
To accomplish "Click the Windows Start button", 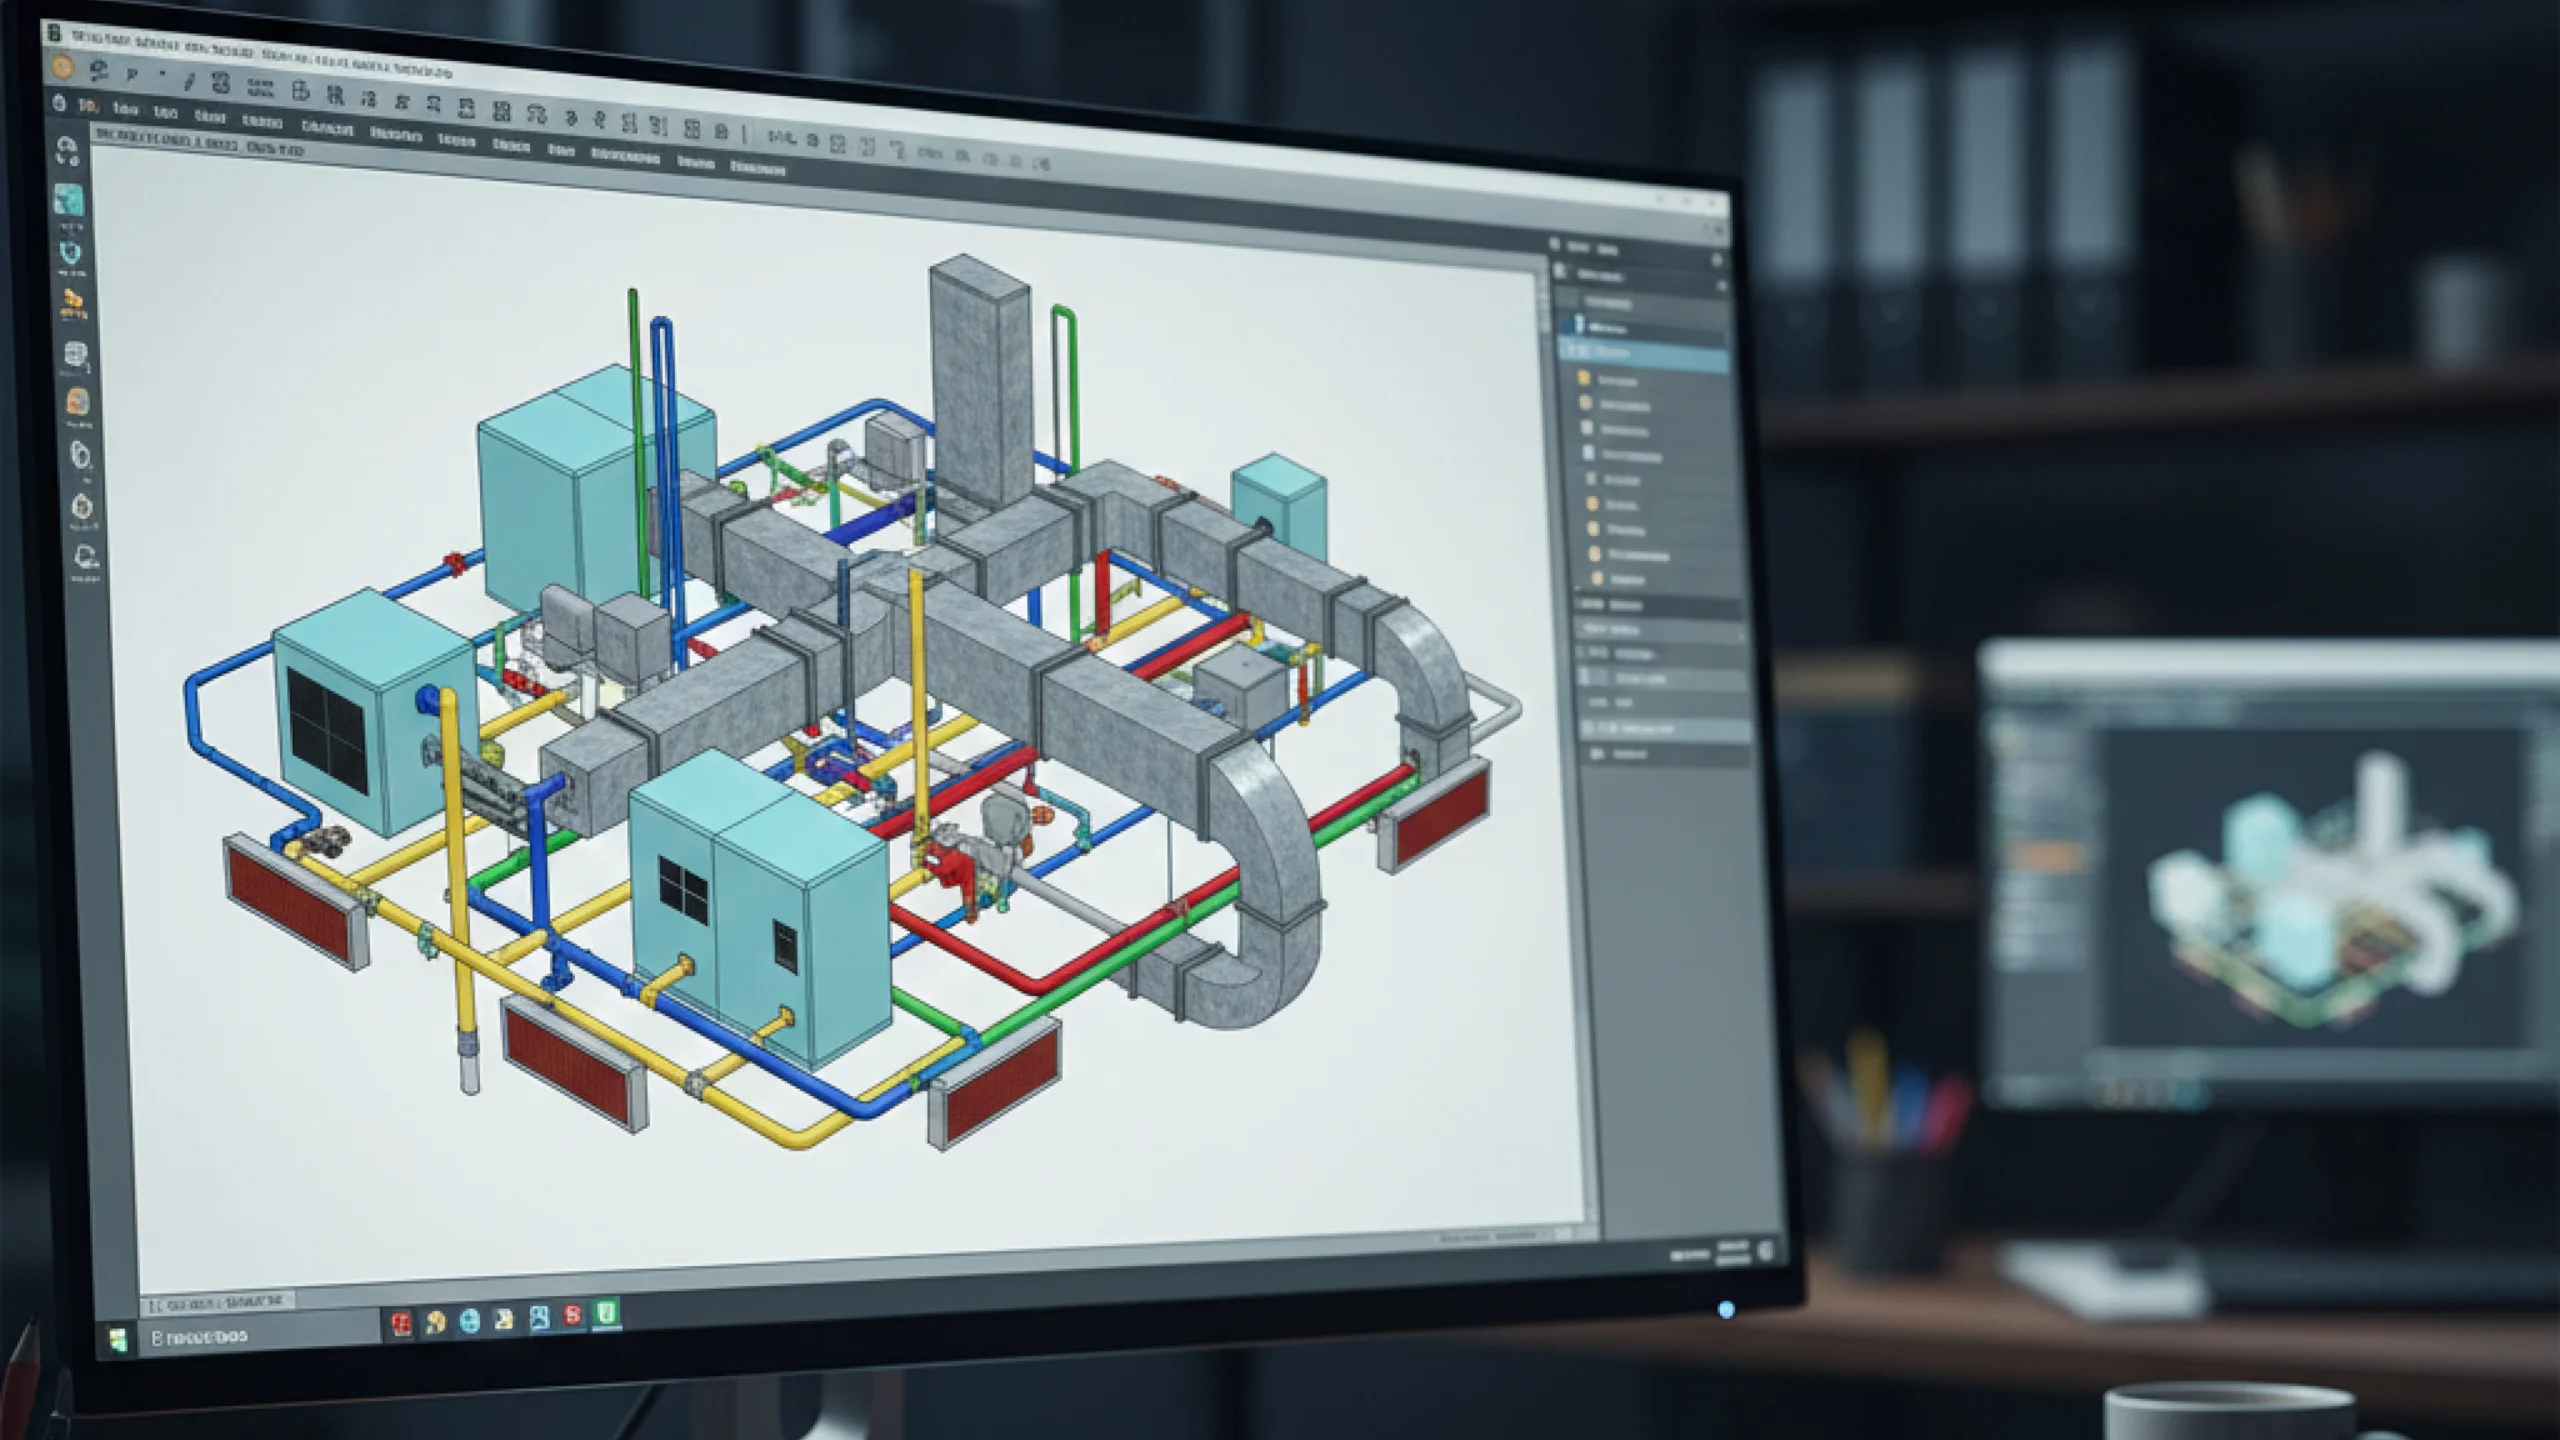I will (119, 1340).
